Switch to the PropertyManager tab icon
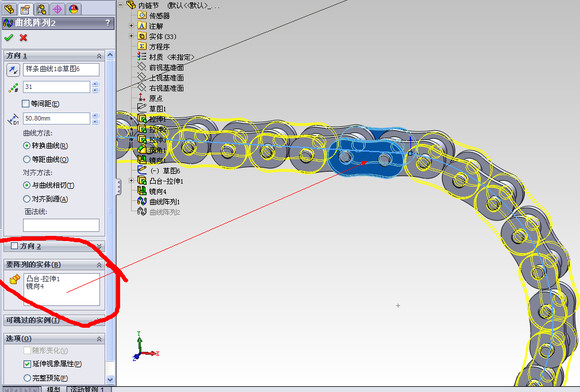The width and height of the screenshot is (580, 392). coord(25,9)
